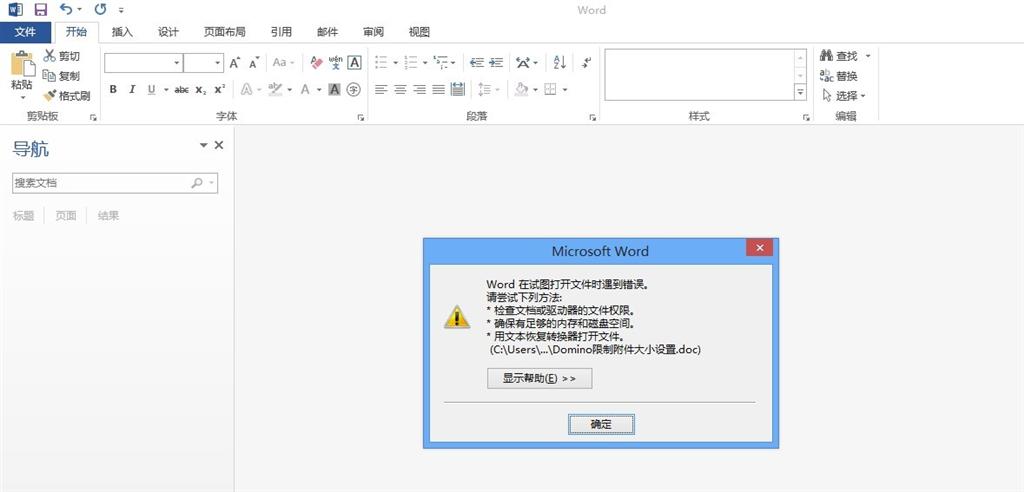
Task: Click the Undo arrow in quick access toolbar
Action: pos(66,9)
